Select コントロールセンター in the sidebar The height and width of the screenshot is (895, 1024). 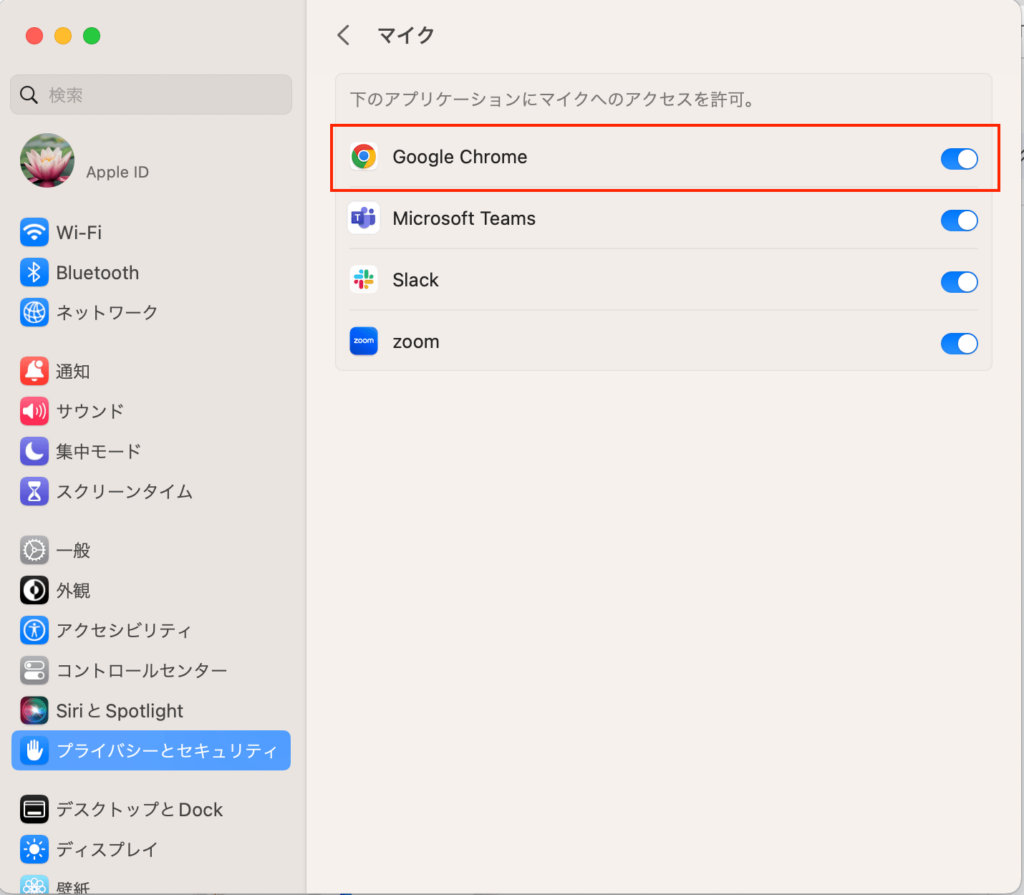151,670
